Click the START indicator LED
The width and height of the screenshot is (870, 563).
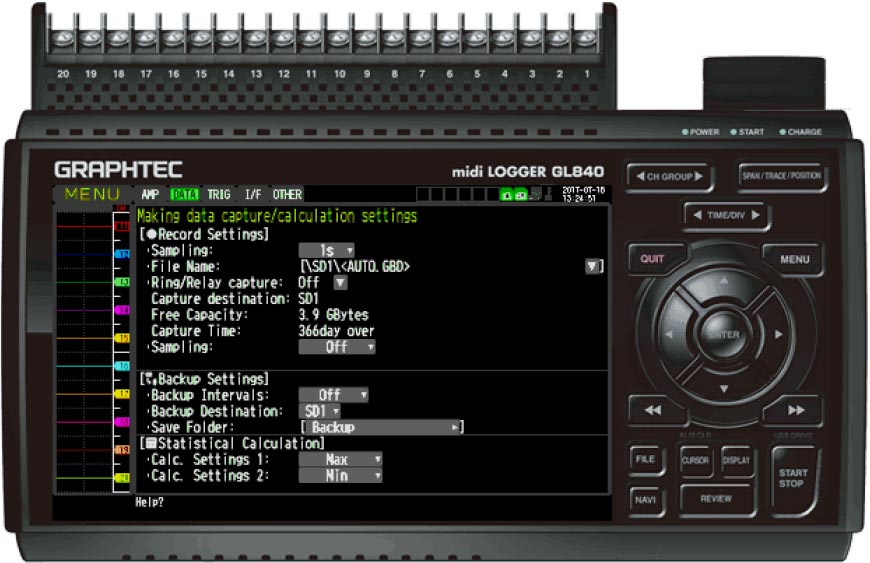(734, 132)
